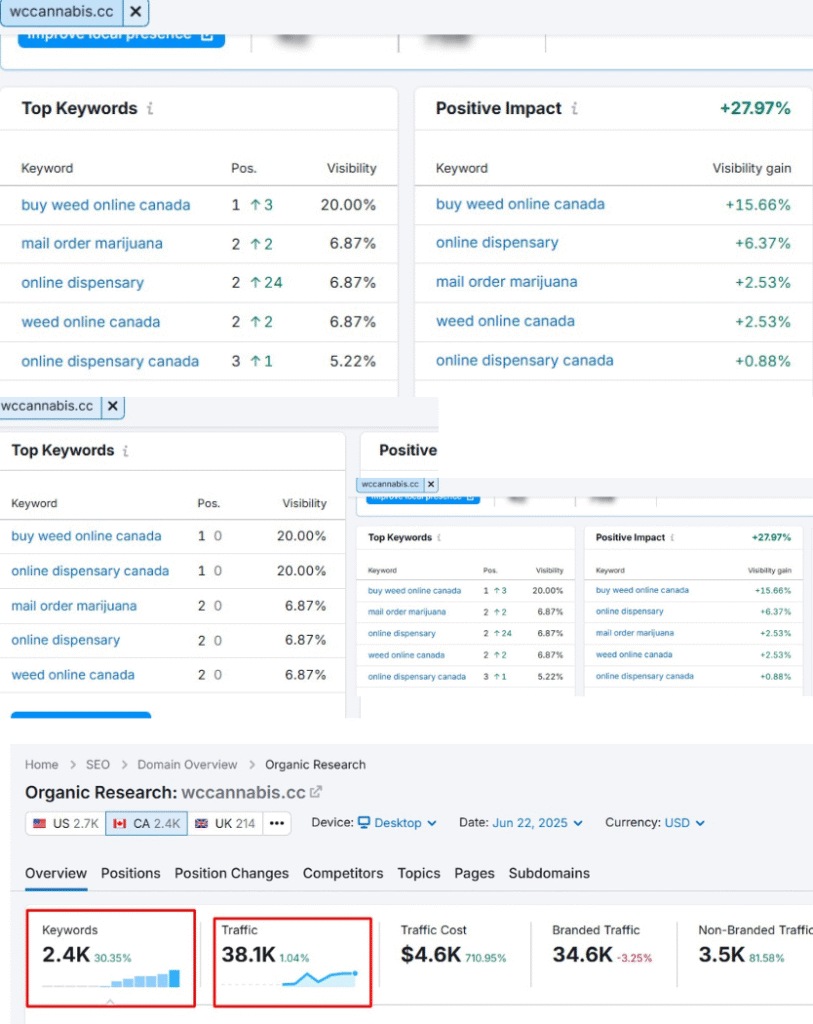Expand the Currency USD dropdown

coord(684,823)
